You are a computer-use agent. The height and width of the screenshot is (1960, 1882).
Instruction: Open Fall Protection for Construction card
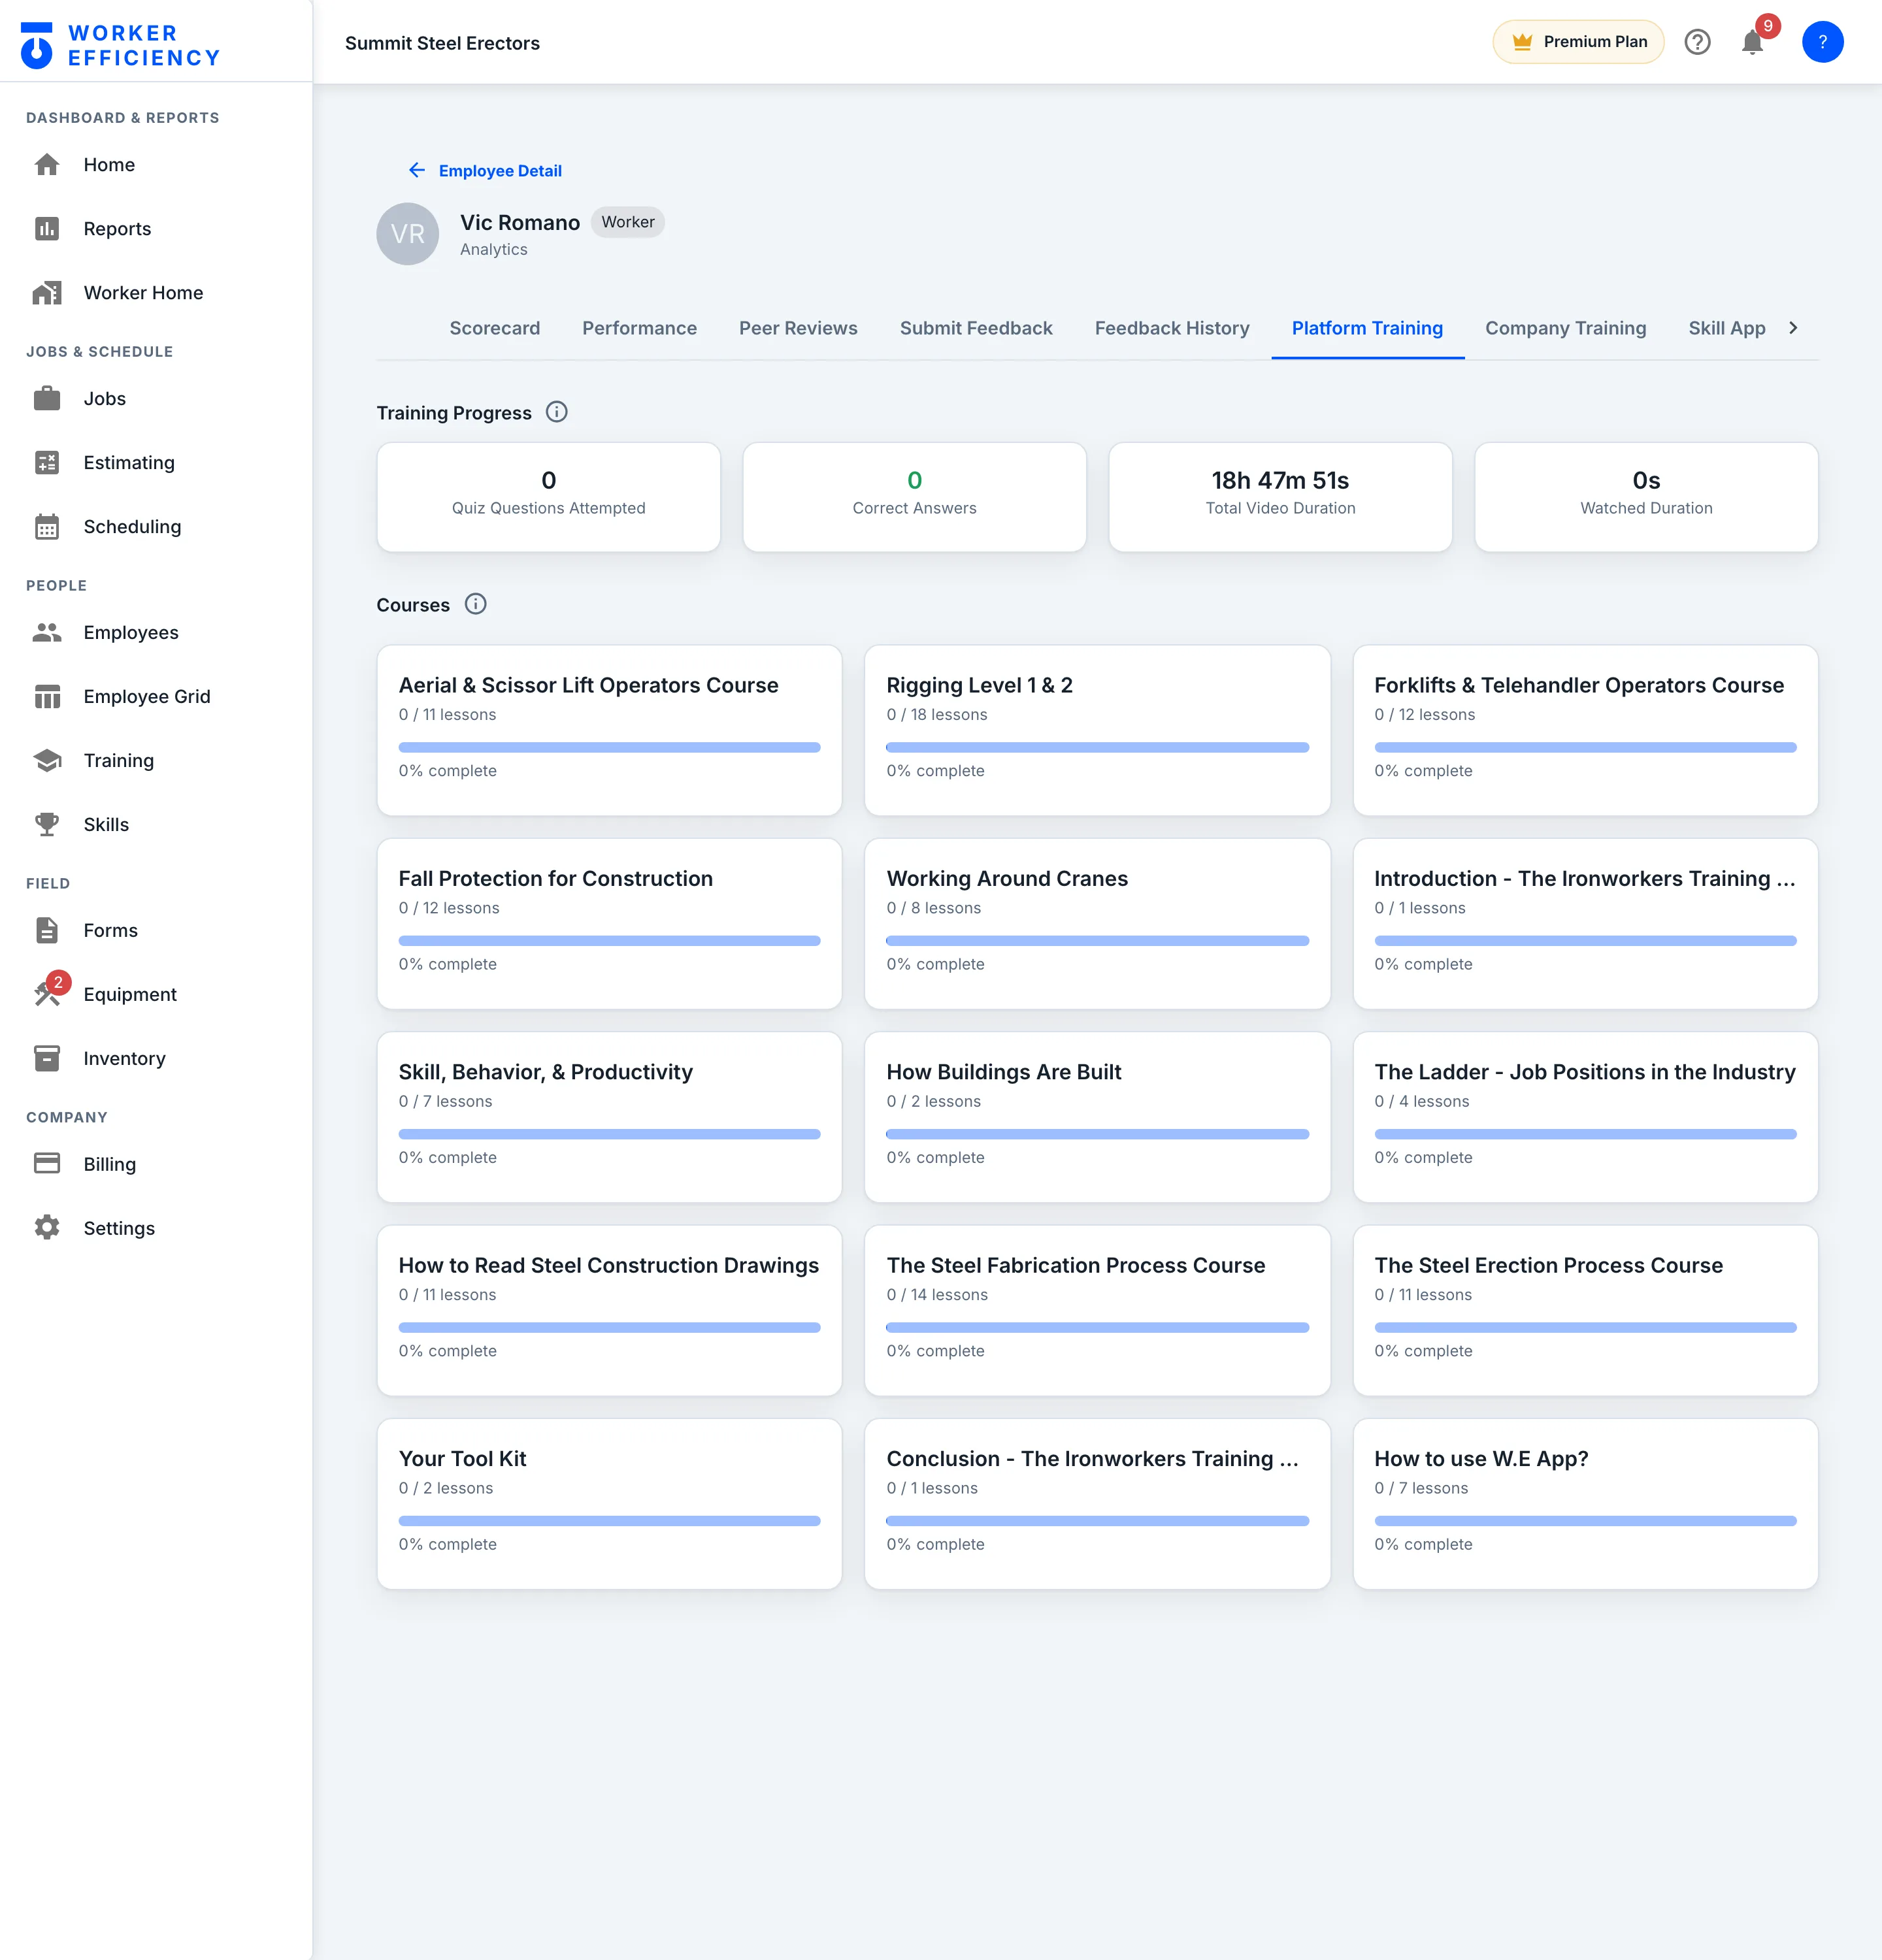tap(609, 924)
